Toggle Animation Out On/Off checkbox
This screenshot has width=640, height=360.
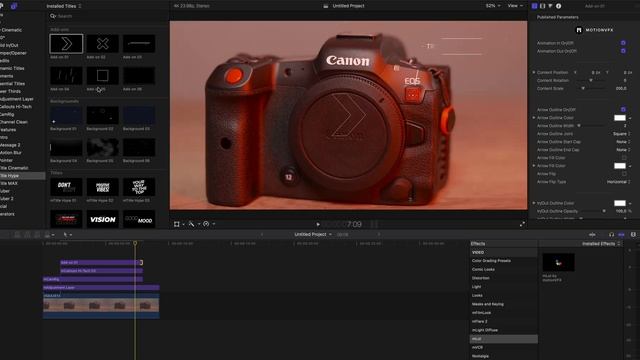pyautogui.click(x=623, y=51)
